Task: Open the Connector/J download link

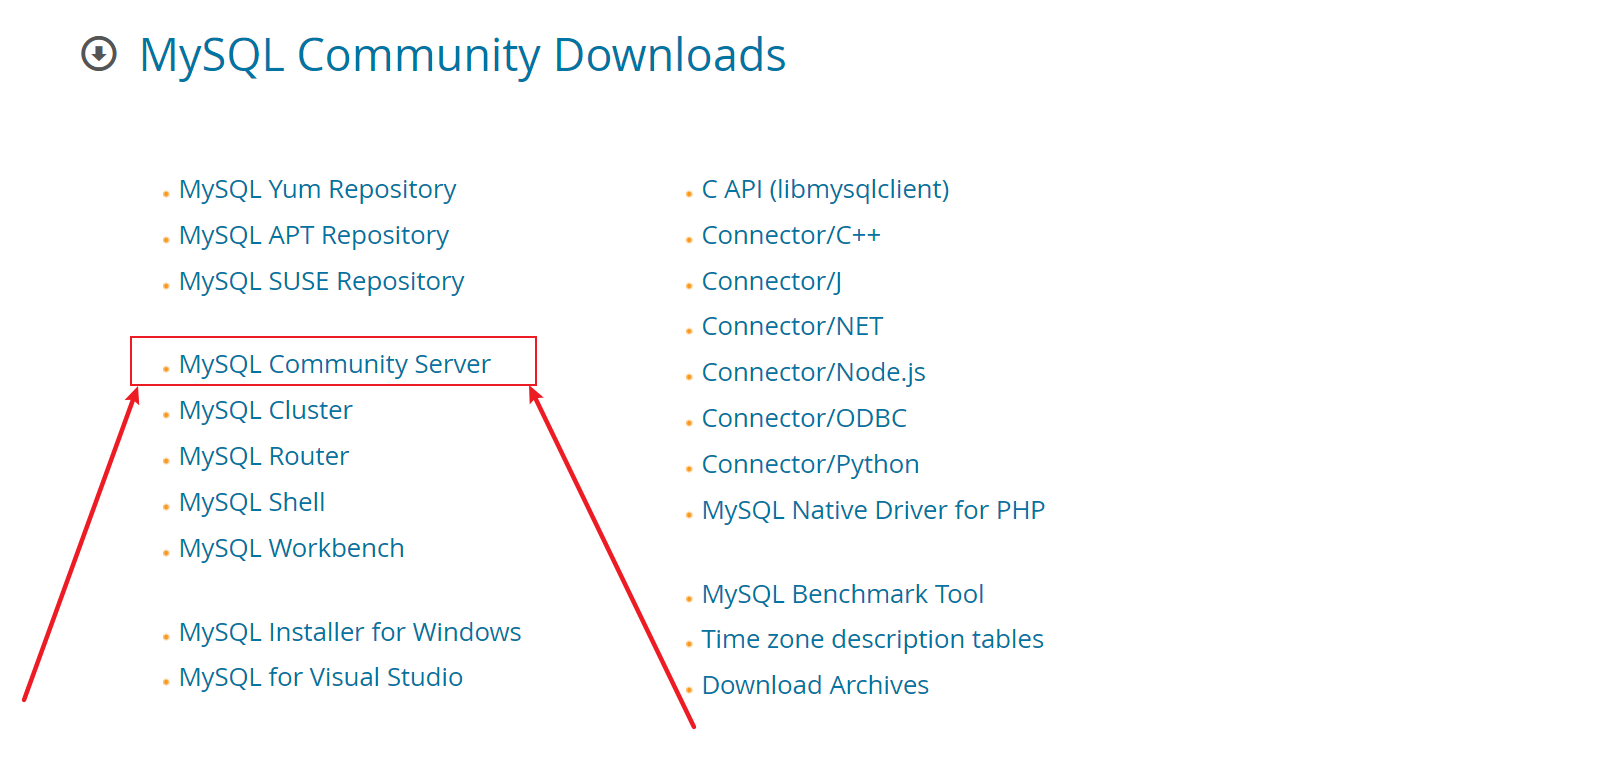Action: point(771,281)
